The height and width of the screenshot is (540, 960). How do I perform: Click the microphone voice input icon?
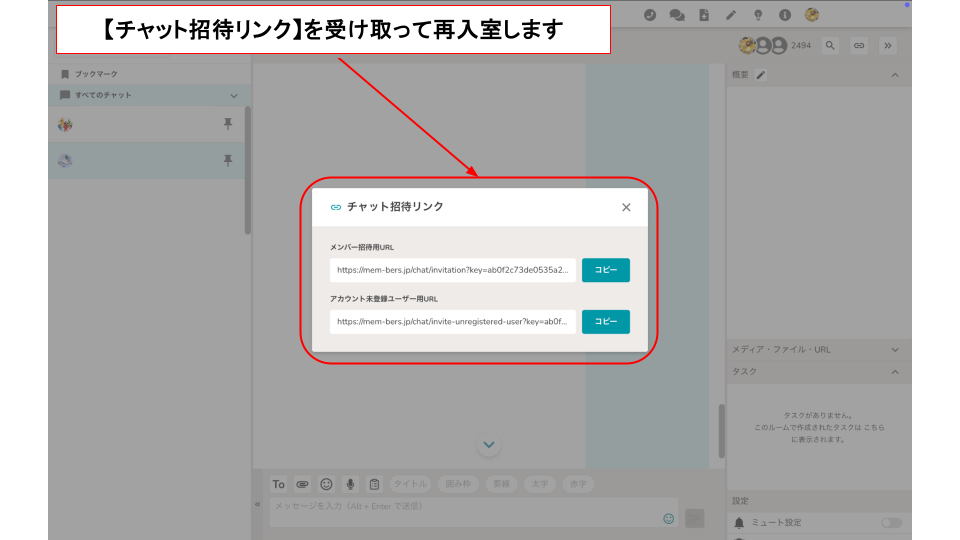coord(350,484)
